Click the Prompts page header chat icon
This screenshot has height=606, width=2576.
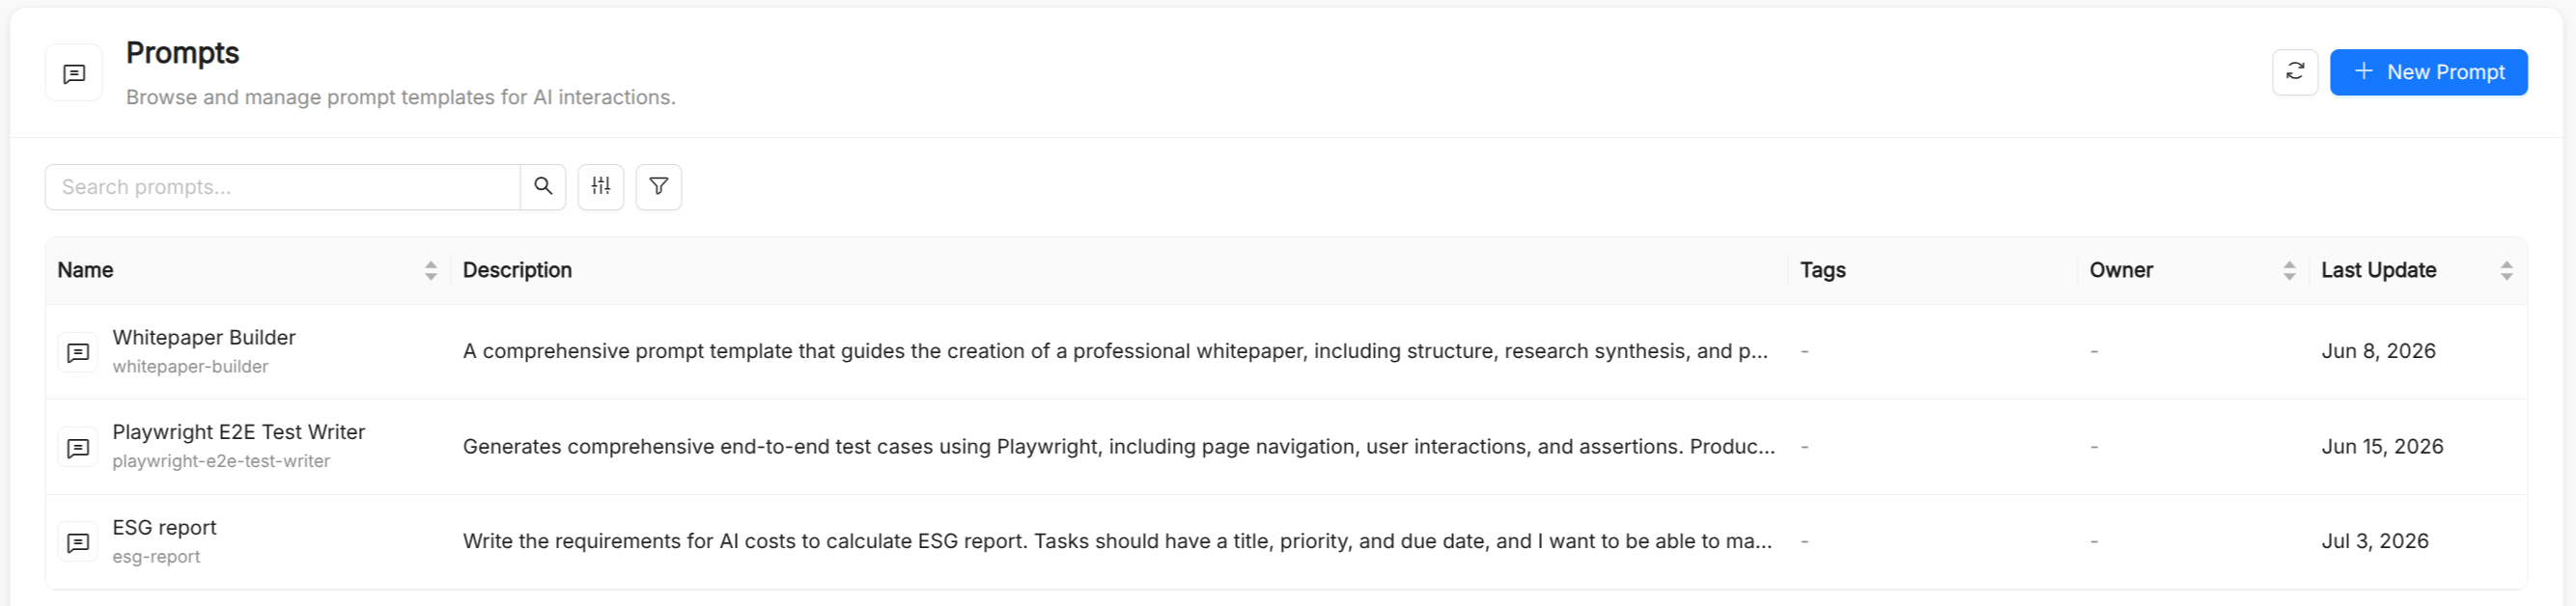(74, 73)
